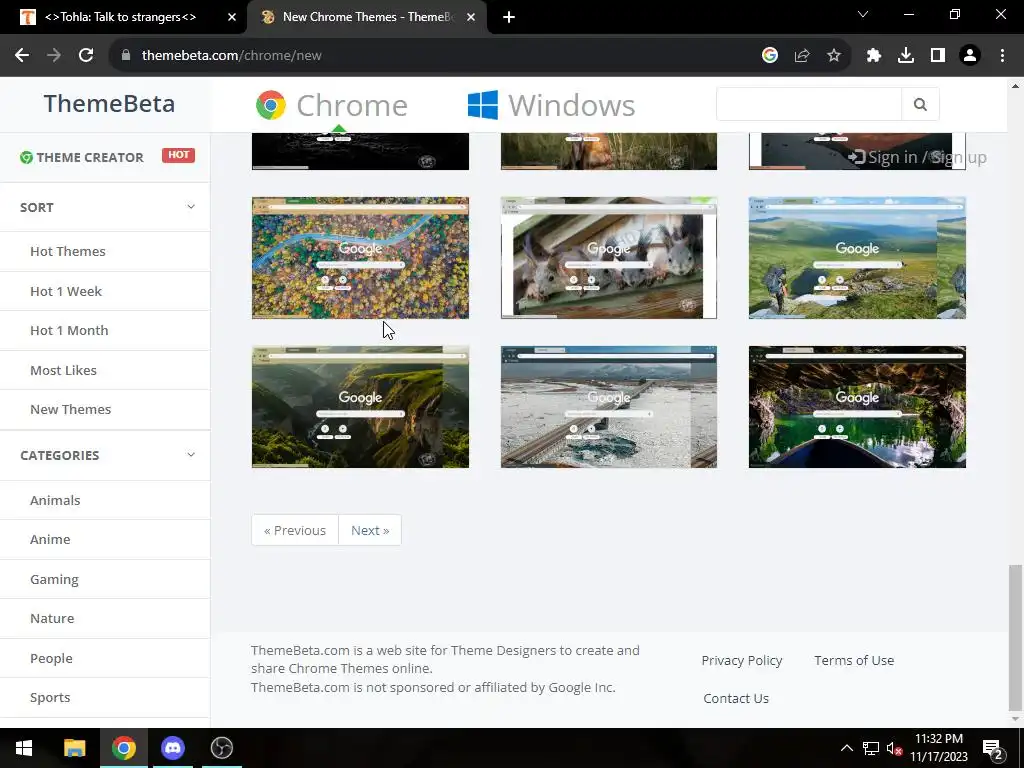
Task: Open the green canyon theme thumbnail
Action: (360, 407)
